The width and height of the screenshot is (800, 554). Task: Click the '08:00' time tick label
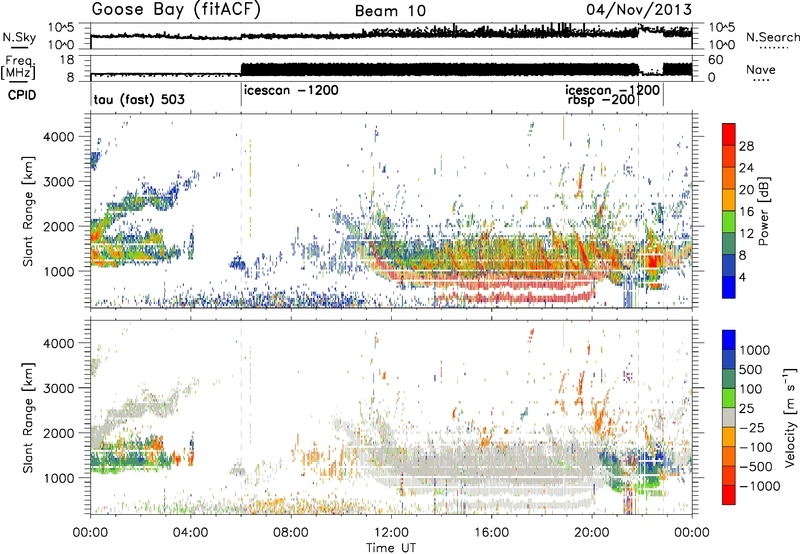[x=291, y=533]
